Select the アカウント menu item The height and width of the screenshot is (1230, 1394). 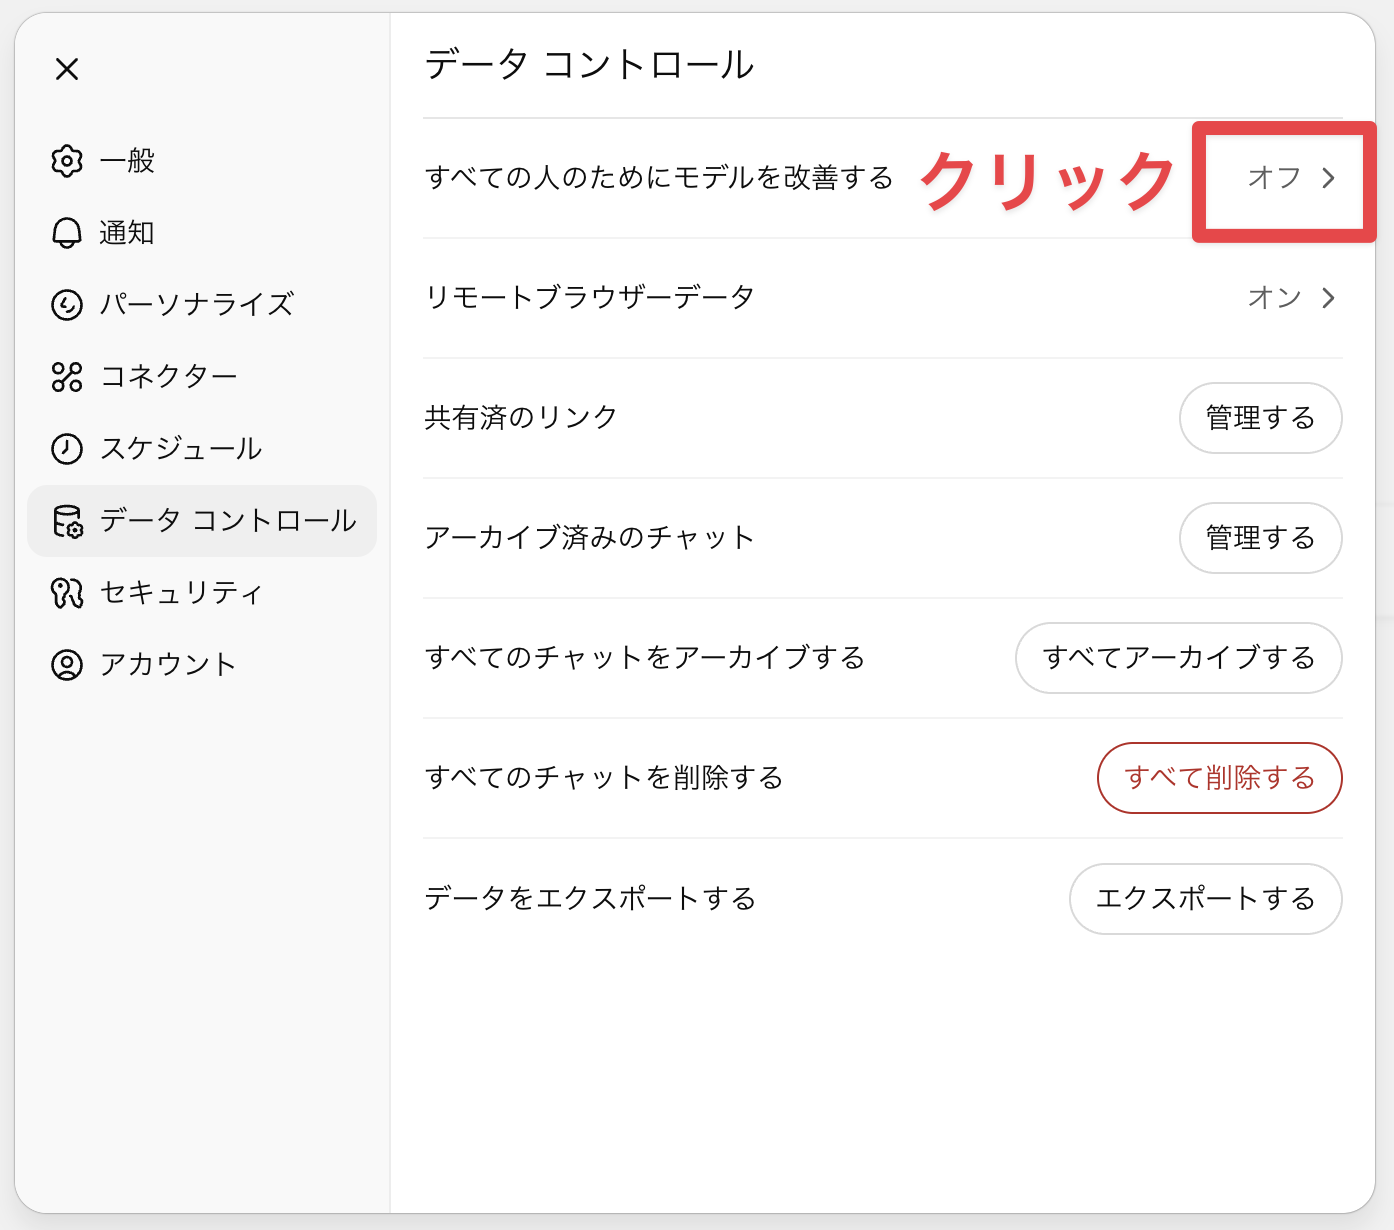point(168,665)
